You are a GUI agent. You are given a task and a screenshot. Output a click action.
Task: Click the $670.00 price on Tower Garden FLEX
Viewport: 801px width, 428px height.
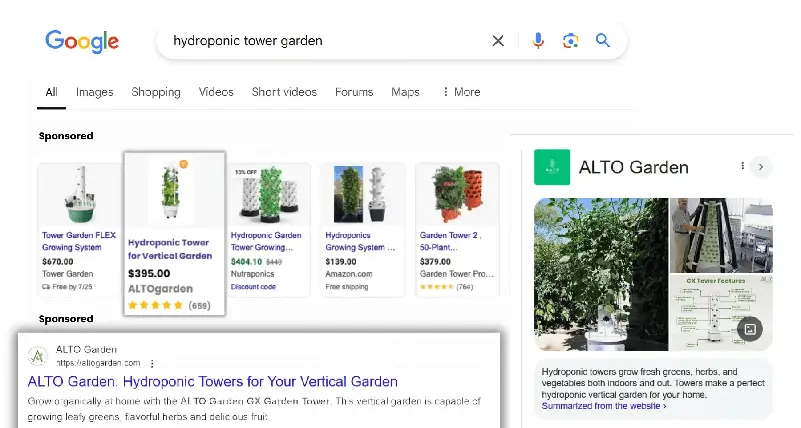pos(58,261)
